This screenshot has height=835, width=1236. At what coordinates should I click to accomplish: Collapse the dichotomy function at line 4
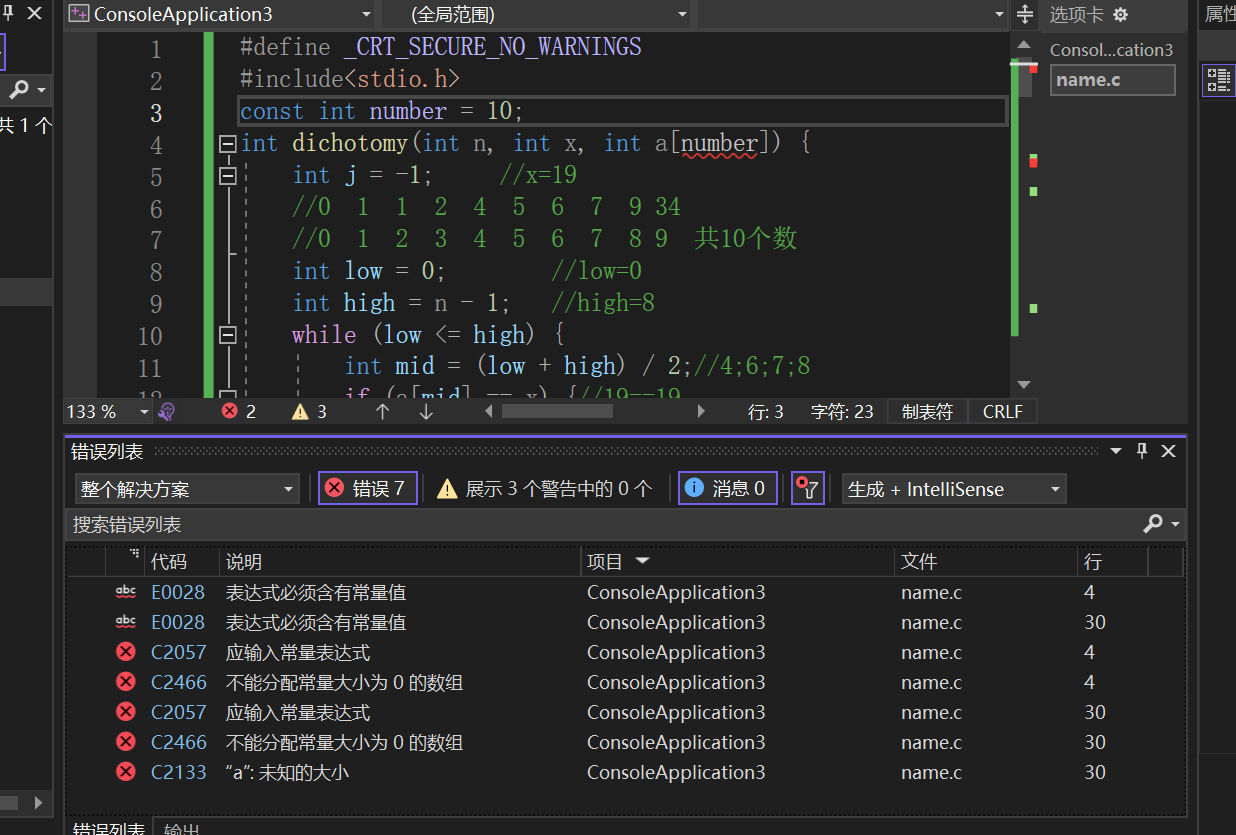[227, 144]
